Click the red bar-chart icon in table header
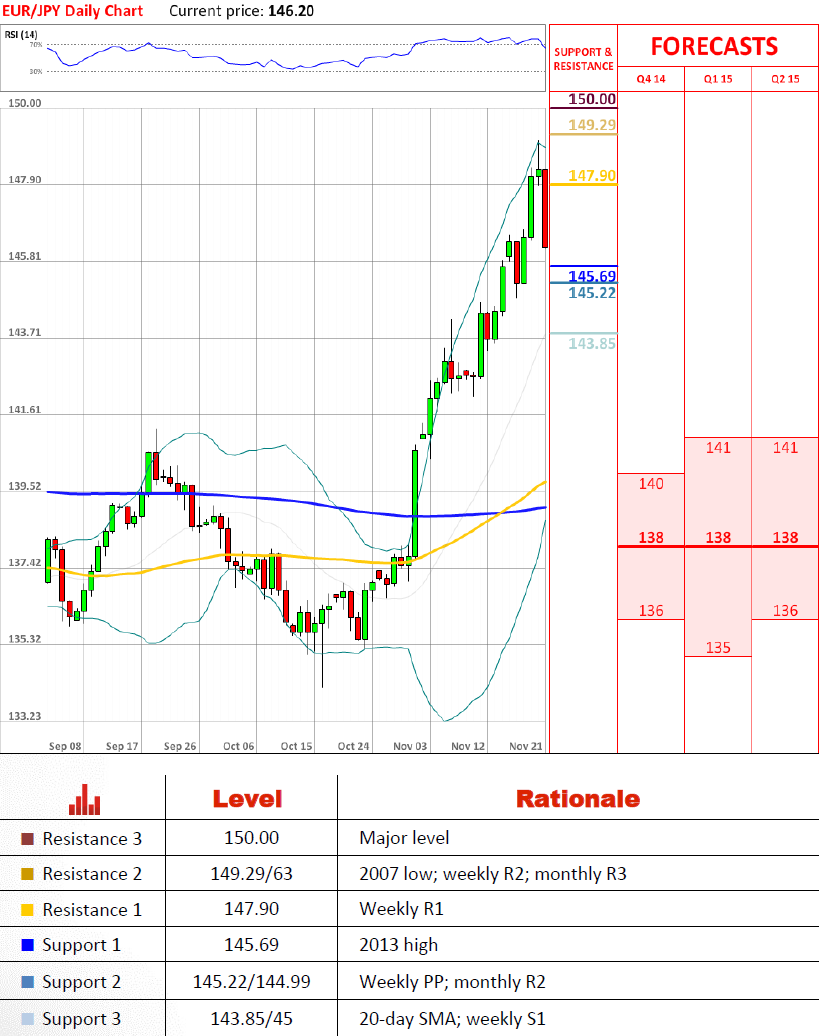Image resolution: width=819 pixels, height=1036 pixels. pyautogui.click(x=85, y=799)
